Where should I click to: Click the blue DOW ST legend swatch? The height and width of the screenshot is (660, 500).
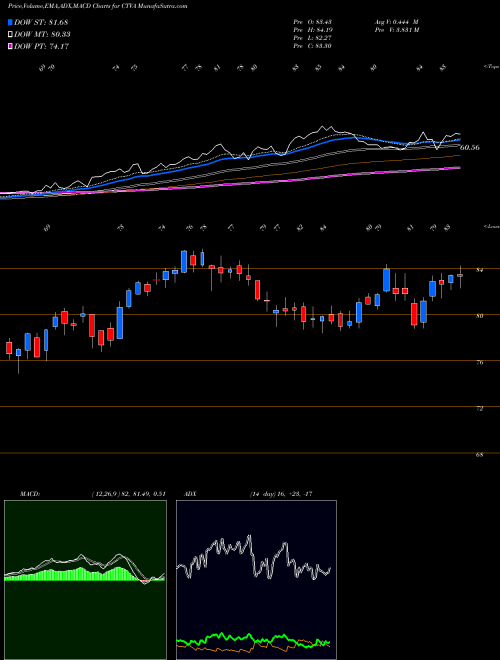click(10, 22)
